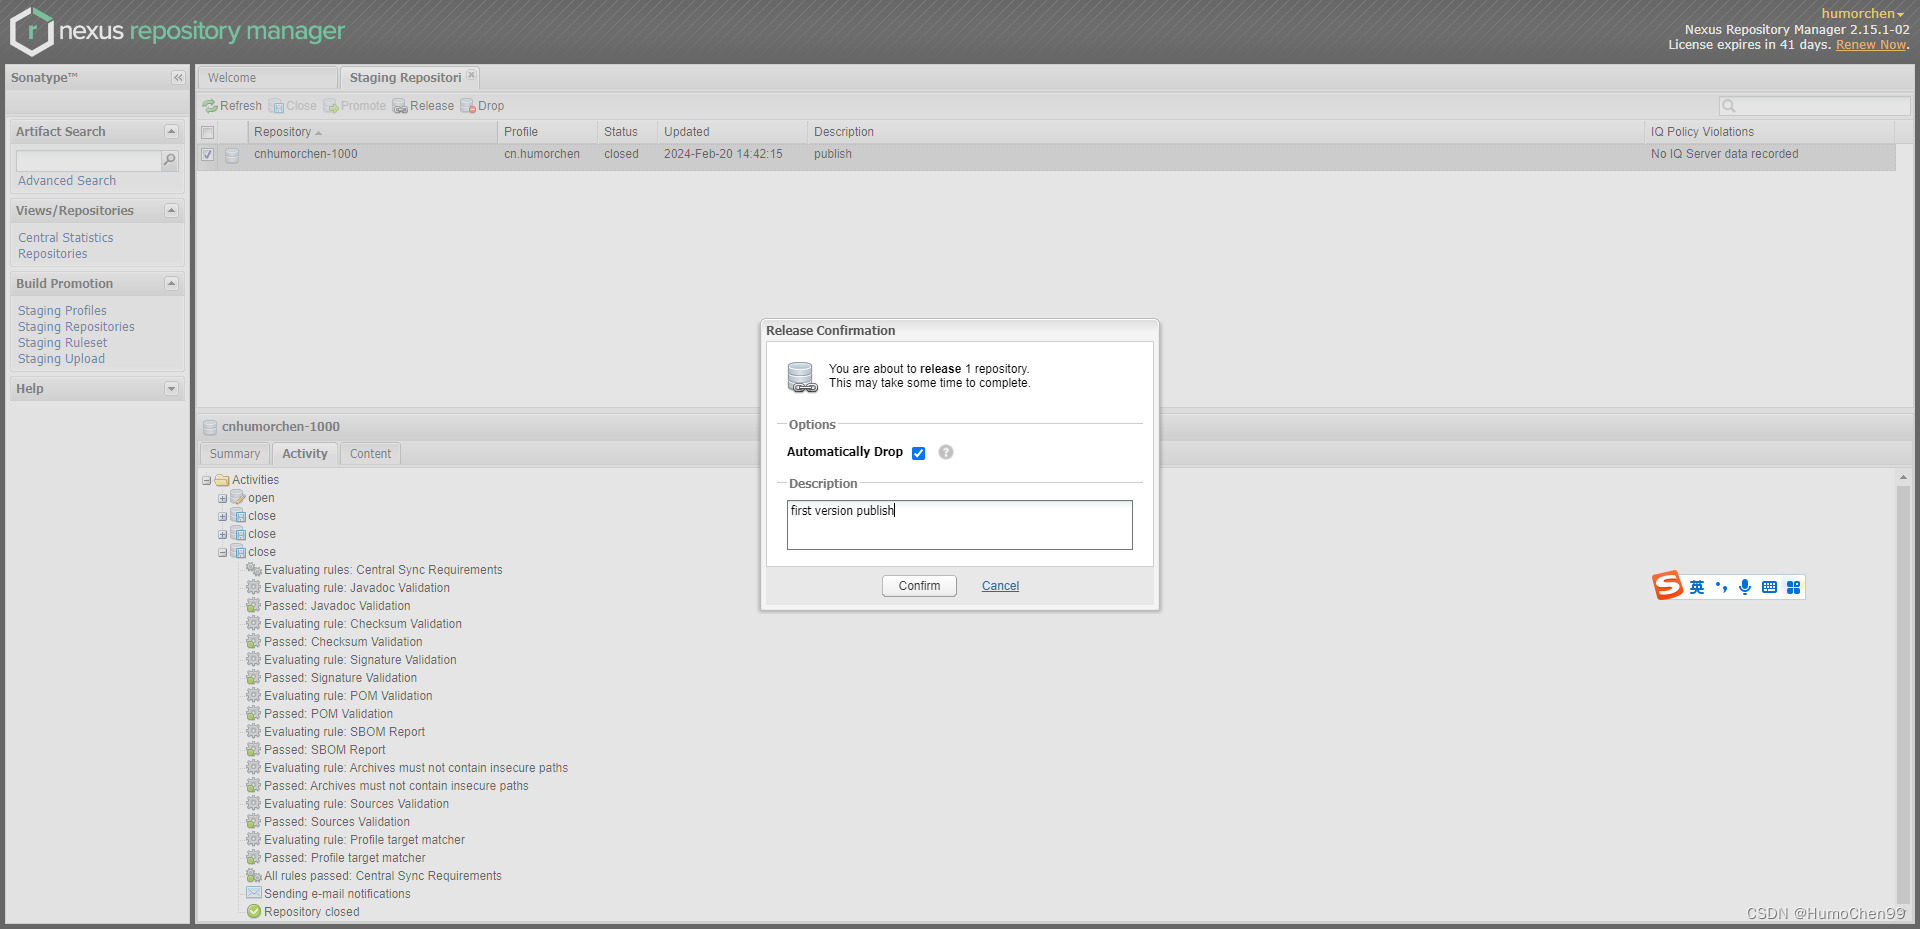Click the Sogou input method S icon
The image size is (1920, 929).
[1667, 586]
